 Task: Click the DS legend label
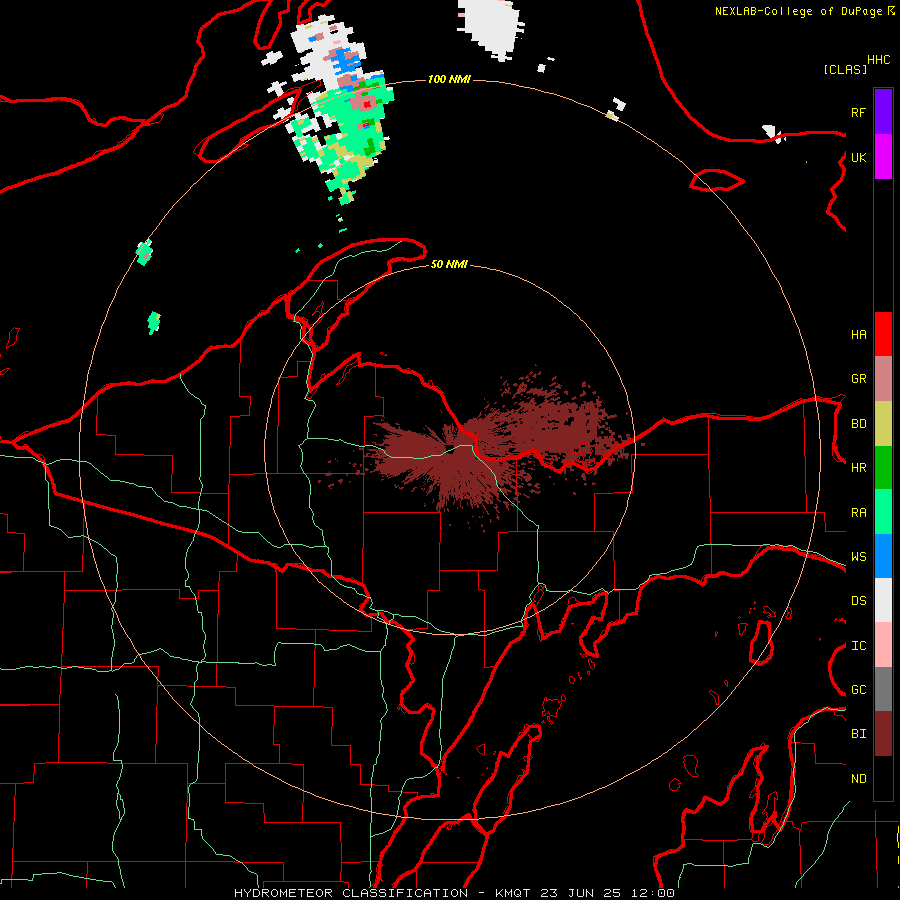coord(858,601)
